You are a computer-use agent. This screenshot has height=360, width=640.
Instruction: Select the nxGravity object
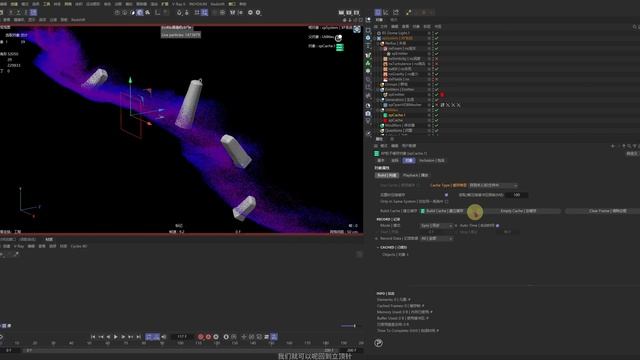coord(403,74)
